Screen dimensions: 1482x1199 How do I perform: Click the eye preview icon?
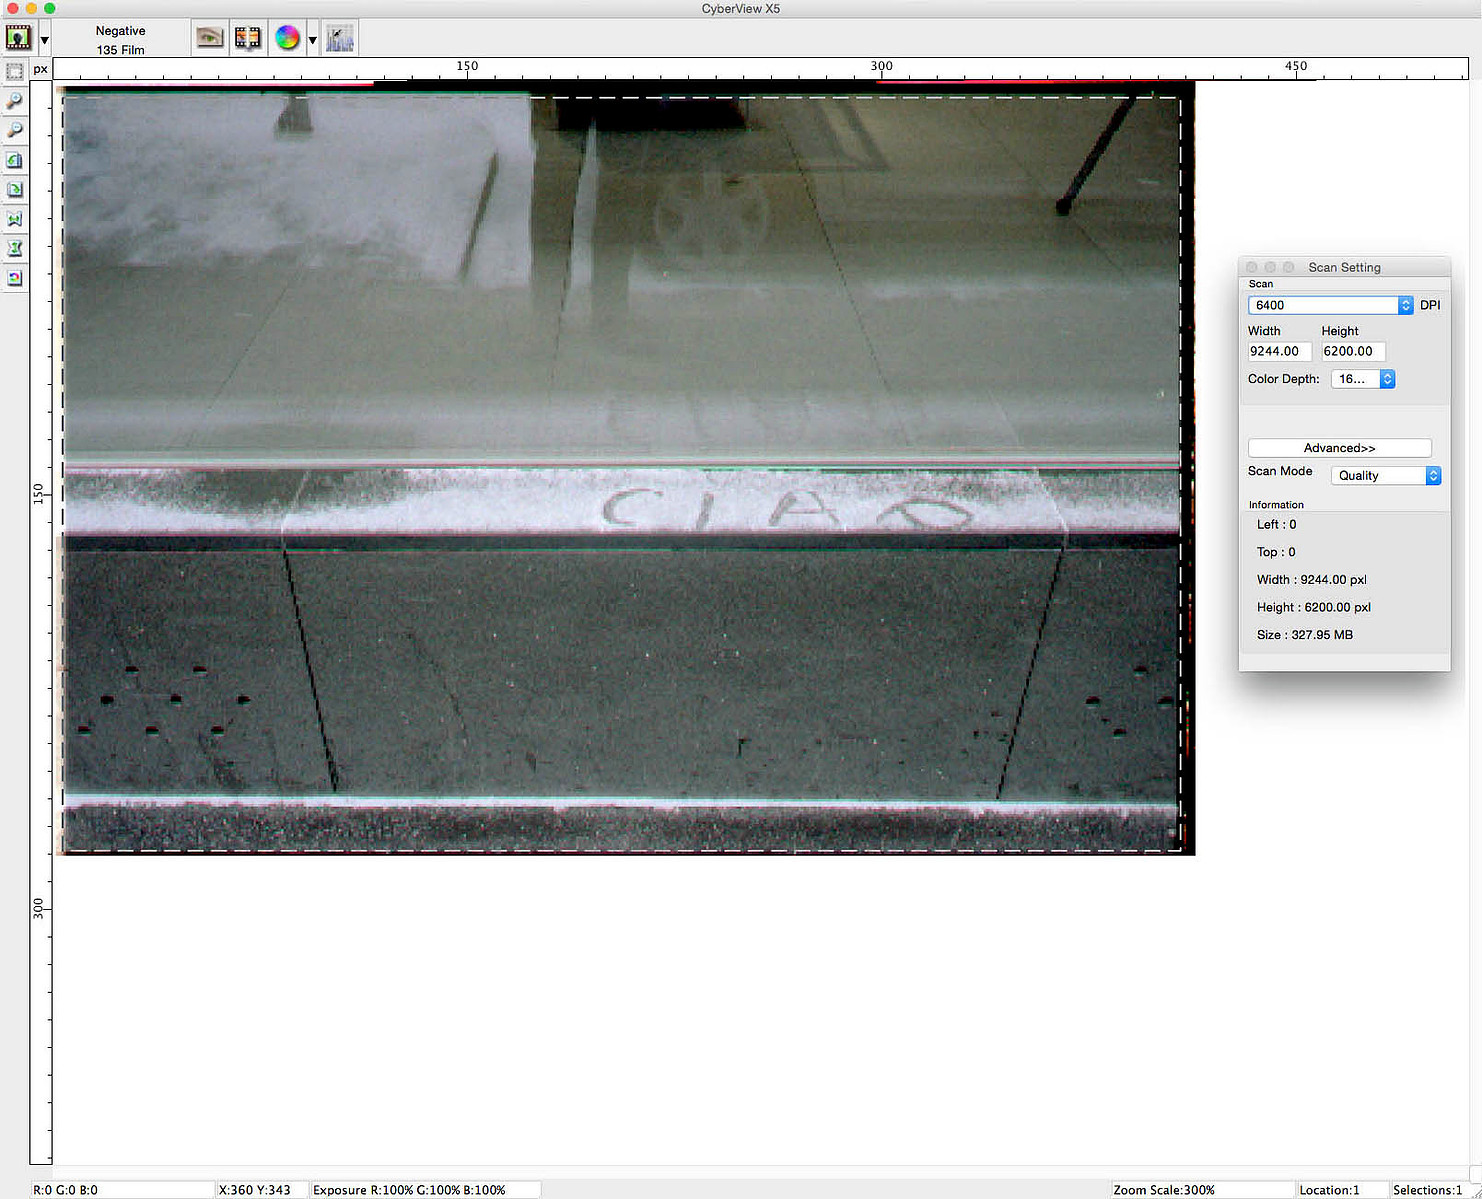(209, 38)
